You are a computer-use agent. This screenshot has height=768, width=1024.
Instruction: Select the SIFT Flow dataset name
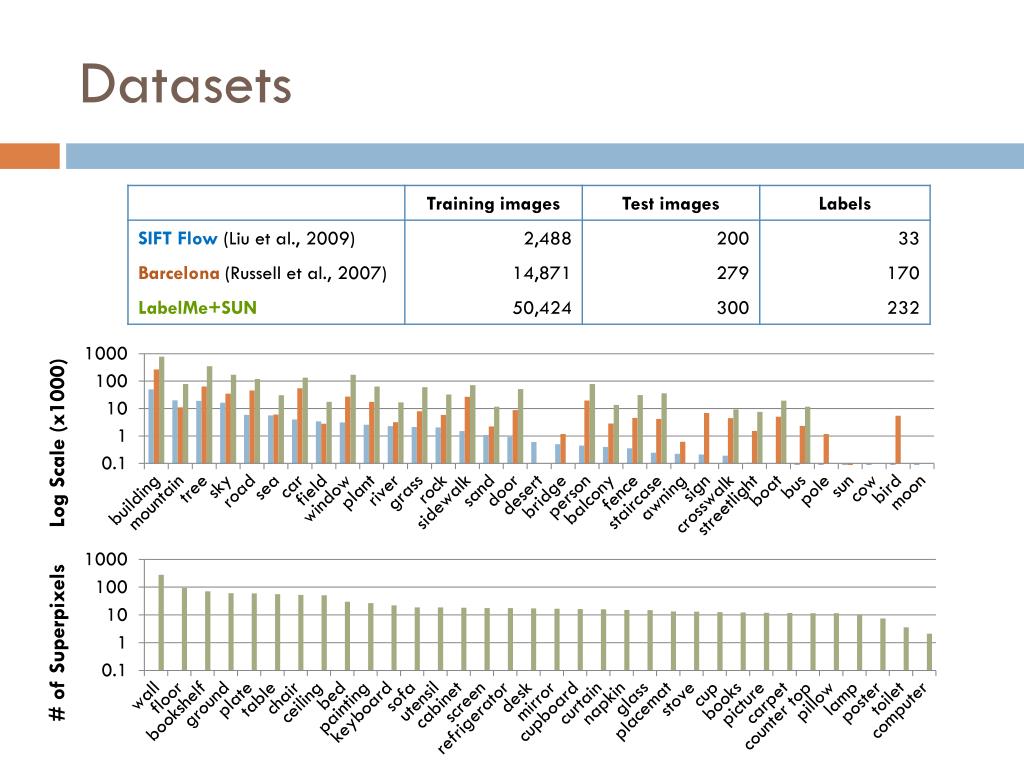[177, 238]
